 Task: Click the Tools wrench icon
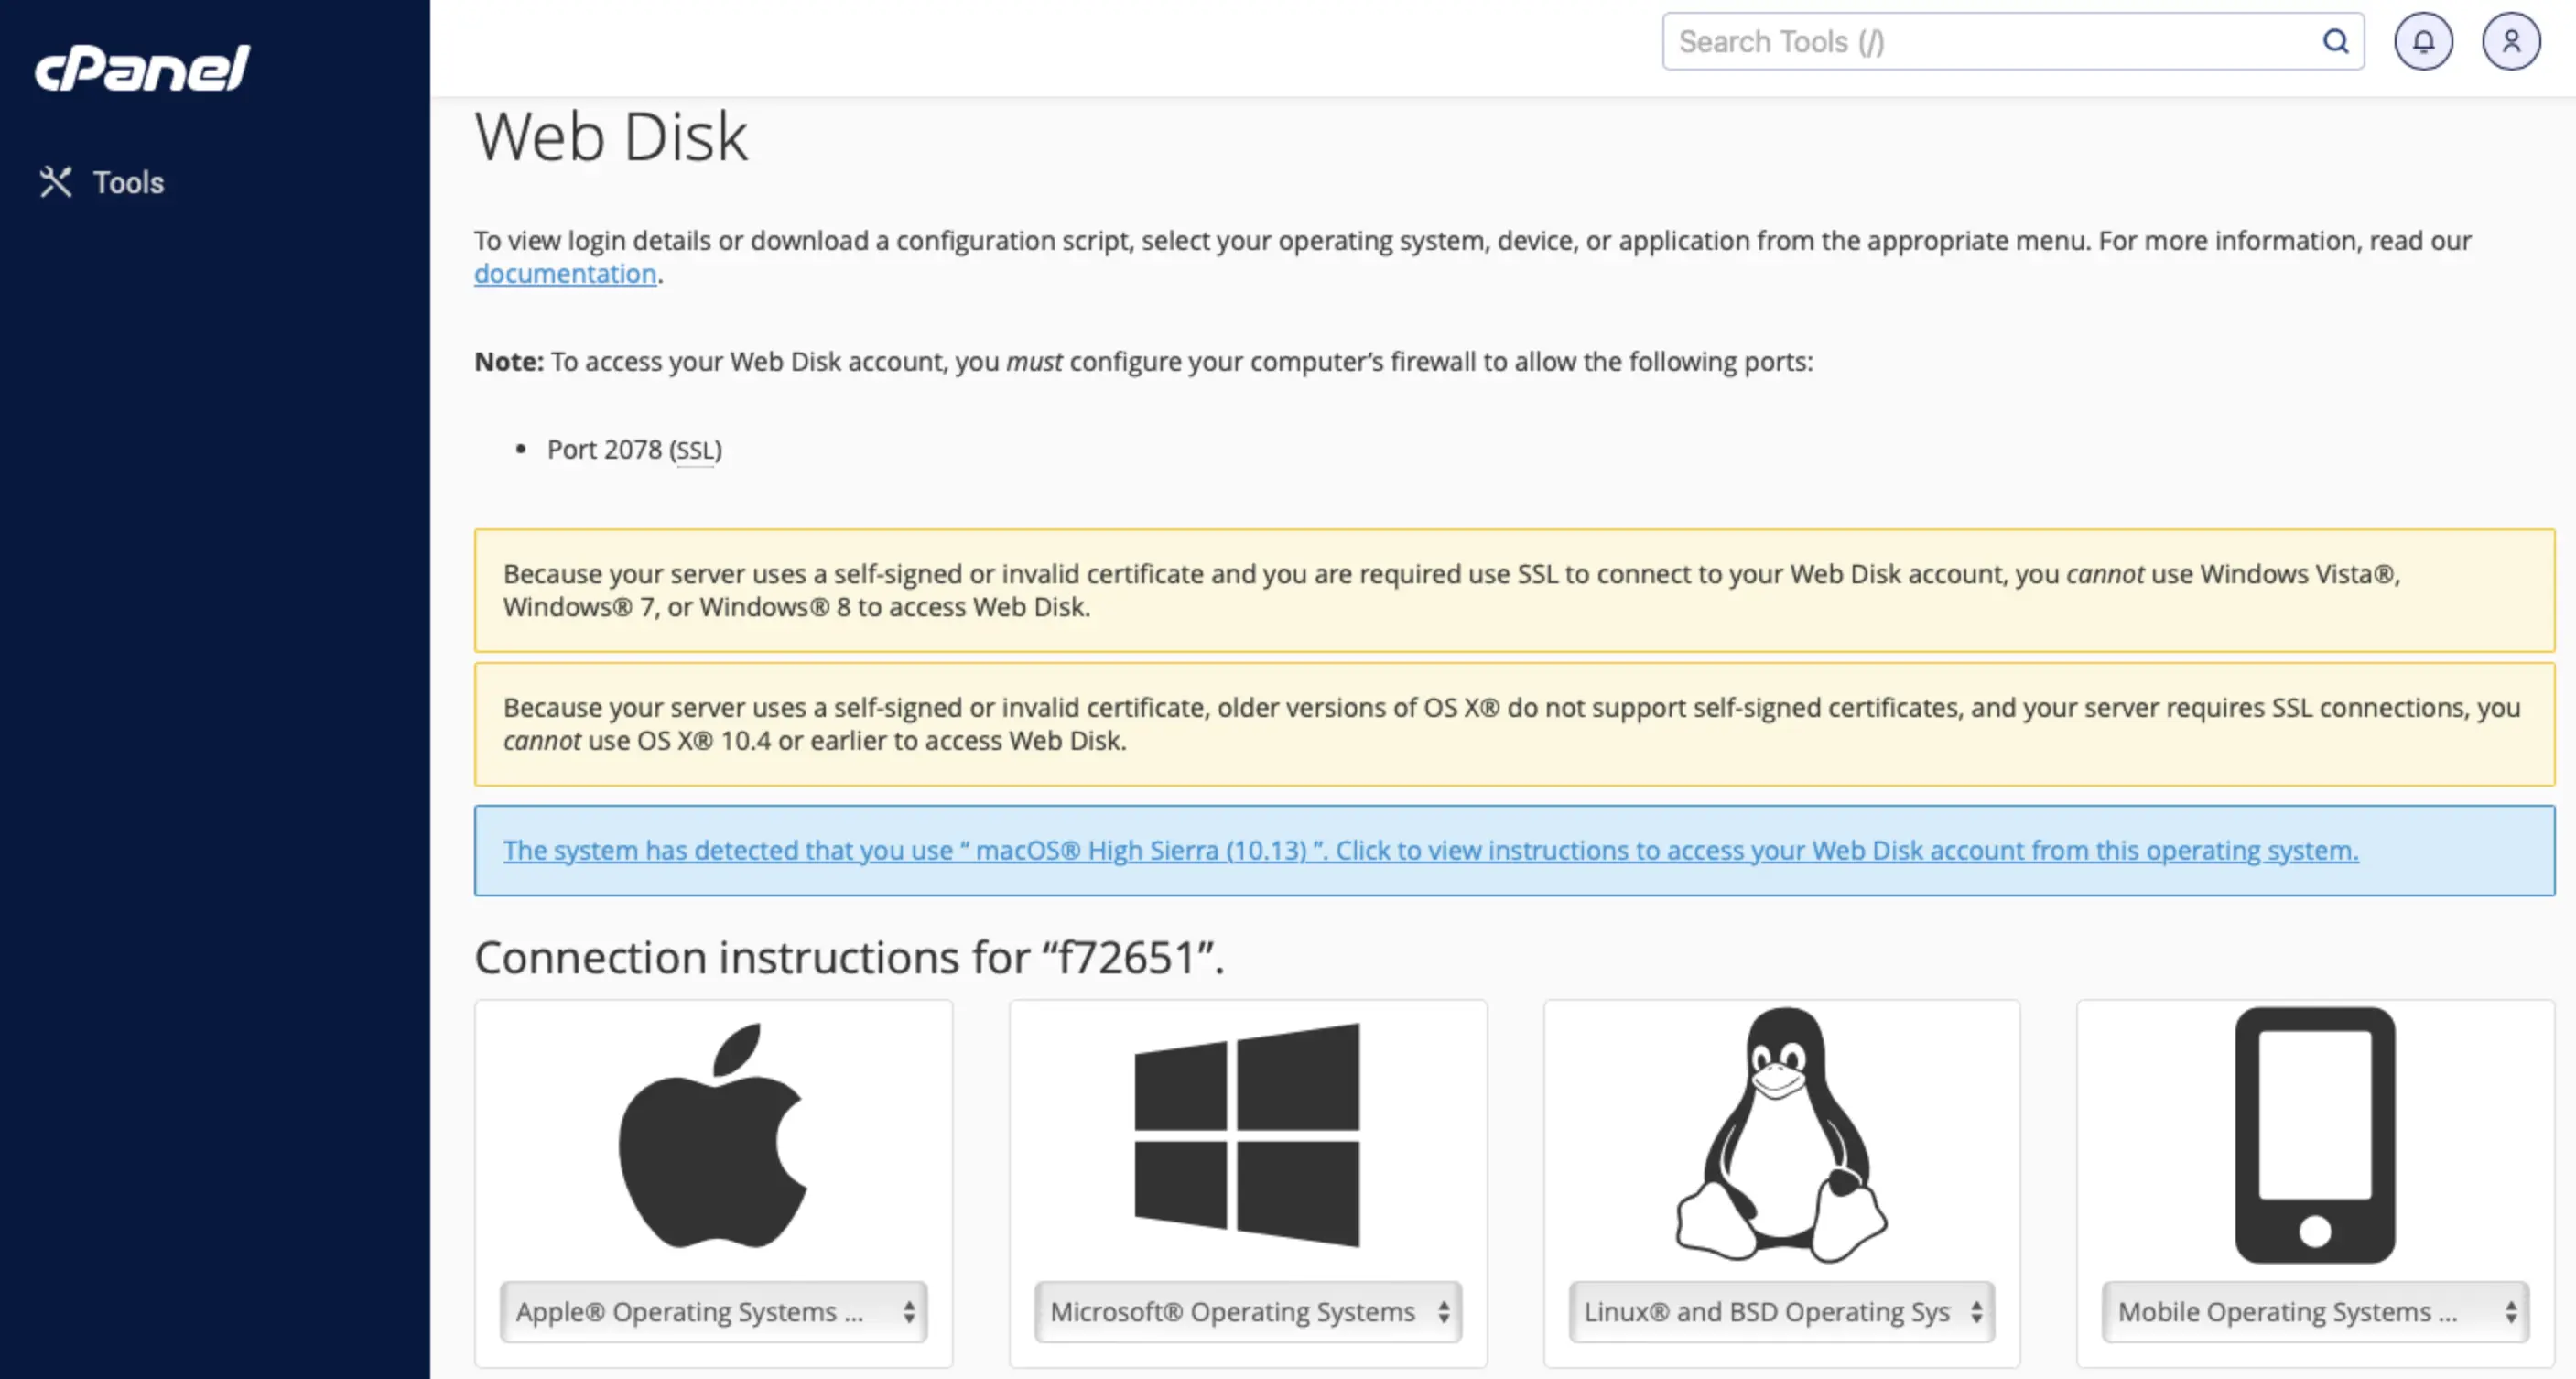tap(56, 182)
